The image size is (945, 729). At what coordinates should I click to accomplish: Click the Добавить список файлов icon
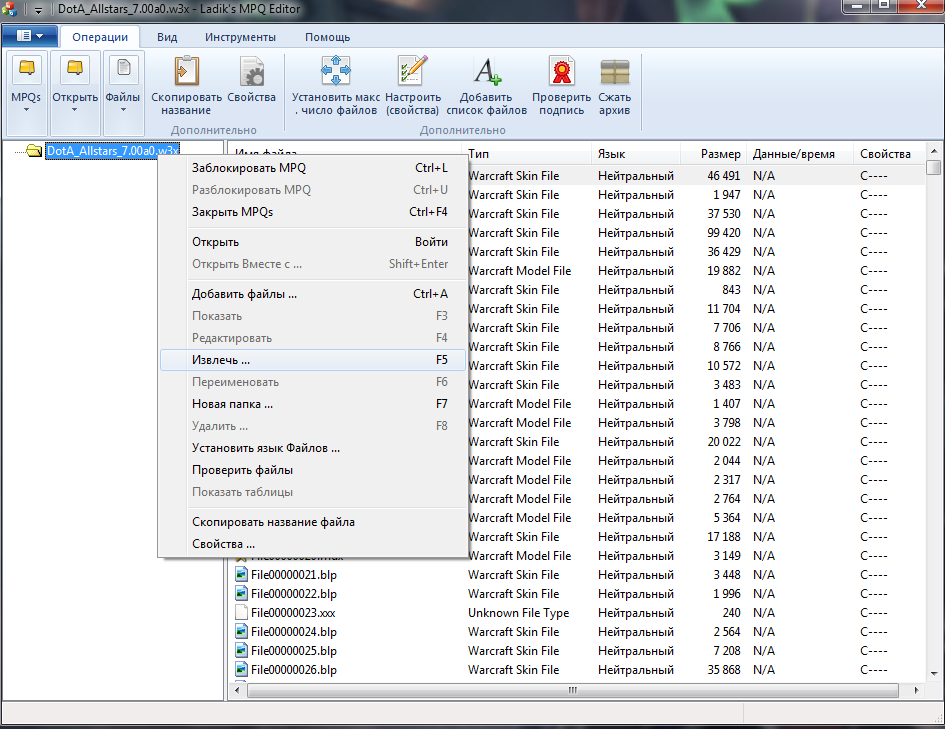pyautogui.click(x=486, y=70)
